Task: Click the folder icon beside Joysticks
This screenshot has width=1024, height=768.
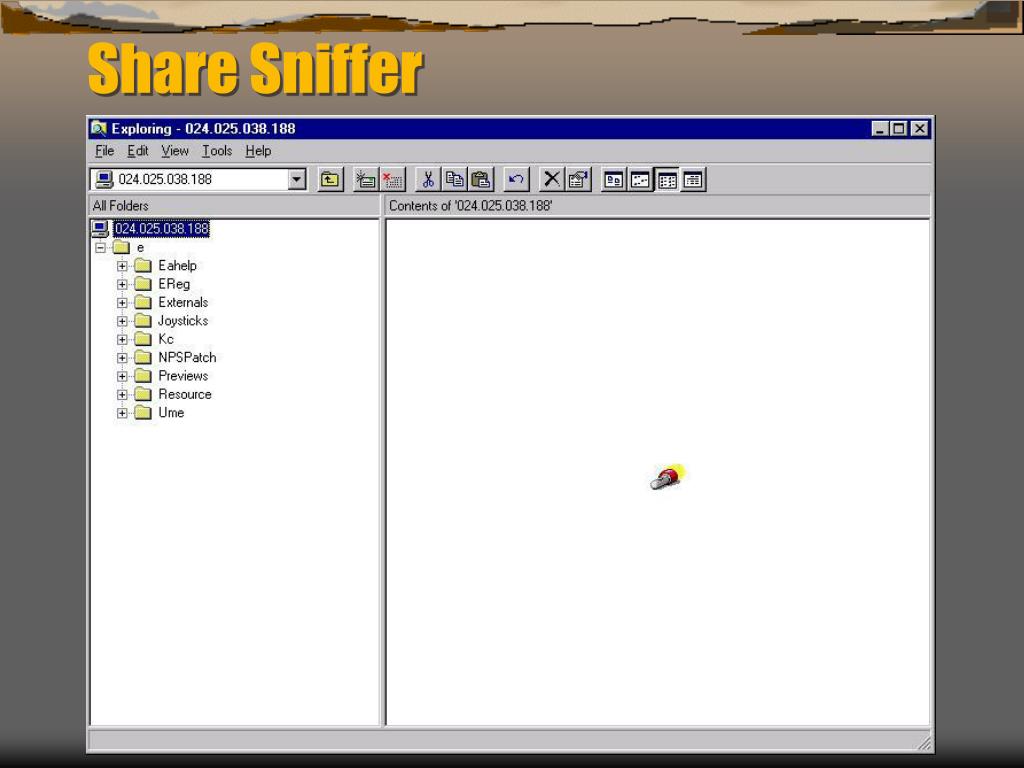Action: pyautogui.click(x=143, y=321)
